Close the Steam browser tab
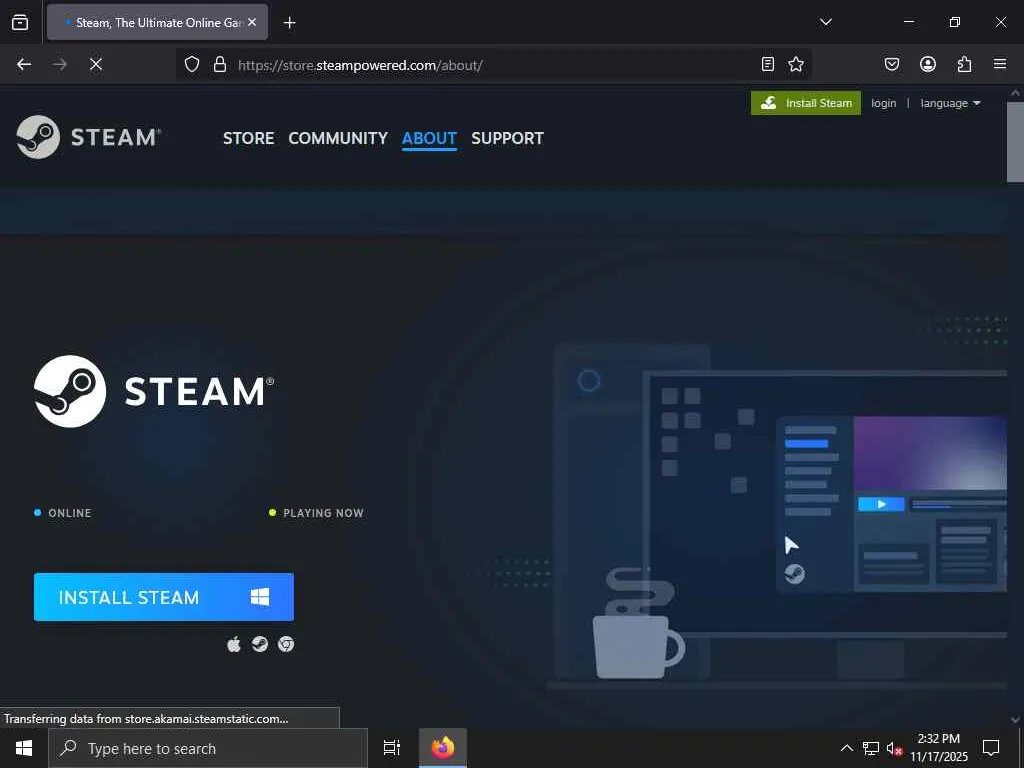Screen dimensions: 1024x768 click(252, 22)
